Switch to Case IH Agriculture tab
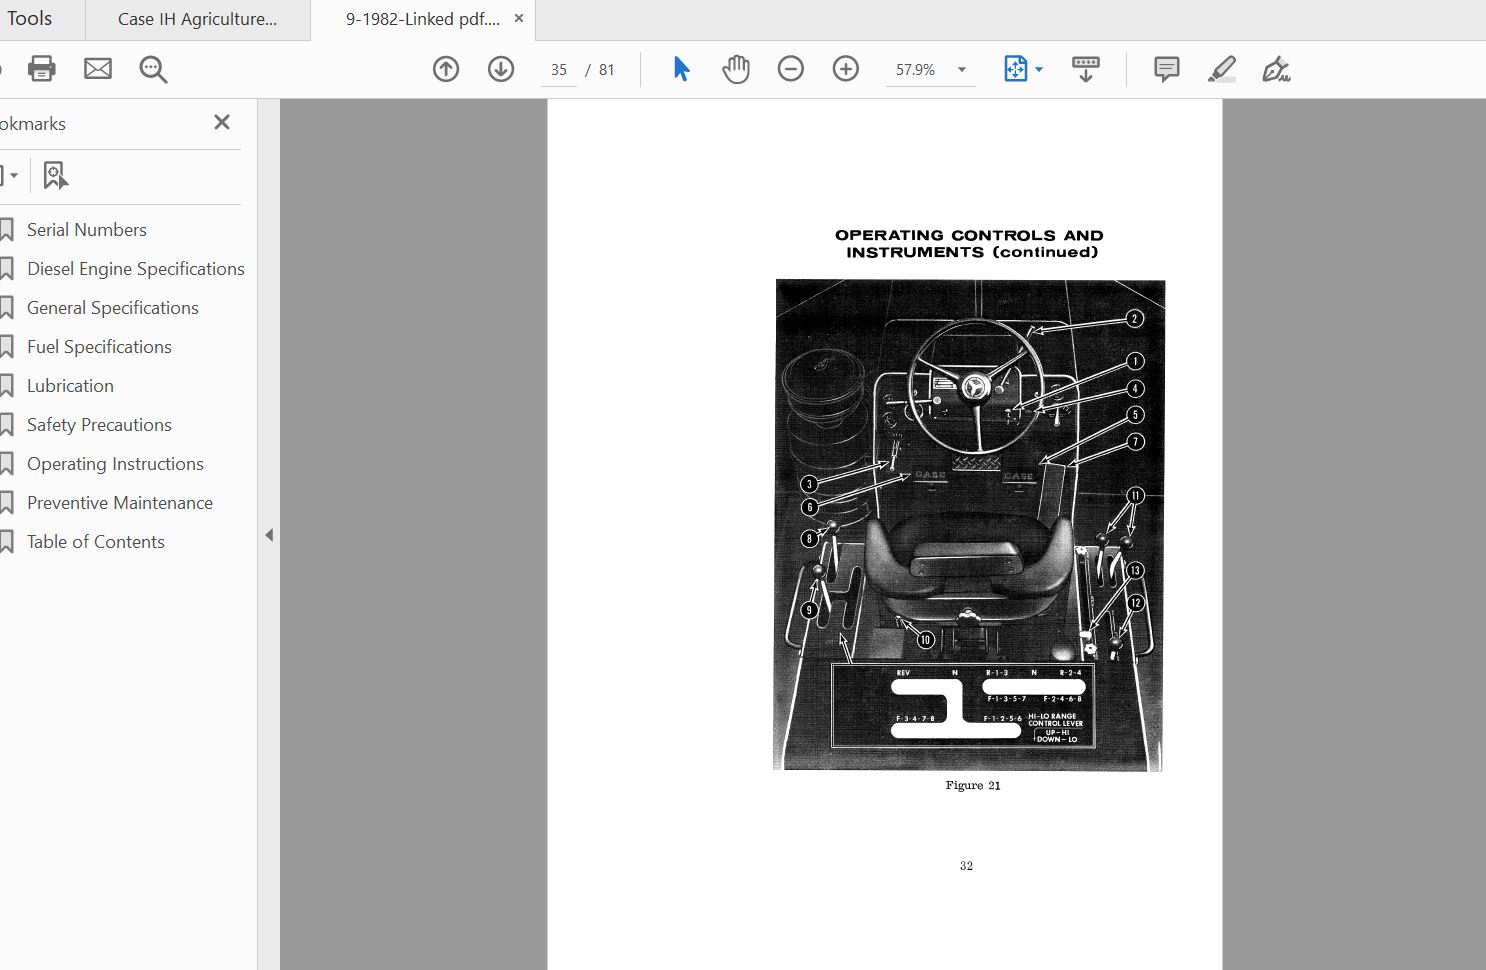This screenshot has height=970, width=1486. [197, 19]
